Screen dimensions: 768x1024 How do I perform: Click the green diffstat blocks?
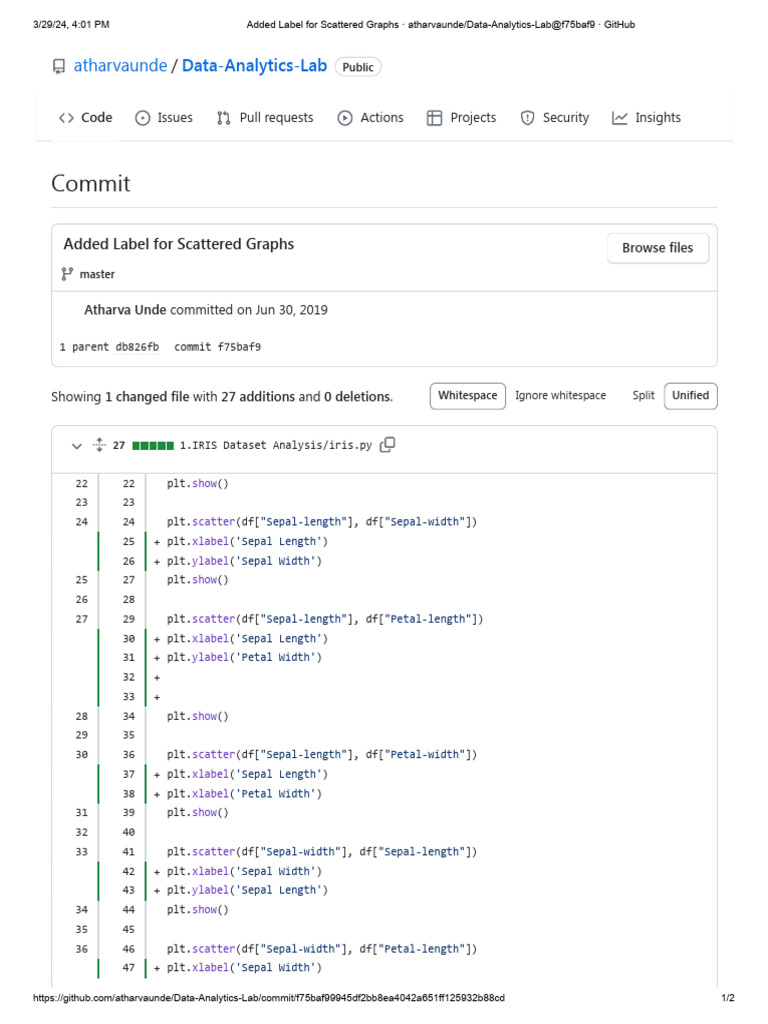[153, 446]
